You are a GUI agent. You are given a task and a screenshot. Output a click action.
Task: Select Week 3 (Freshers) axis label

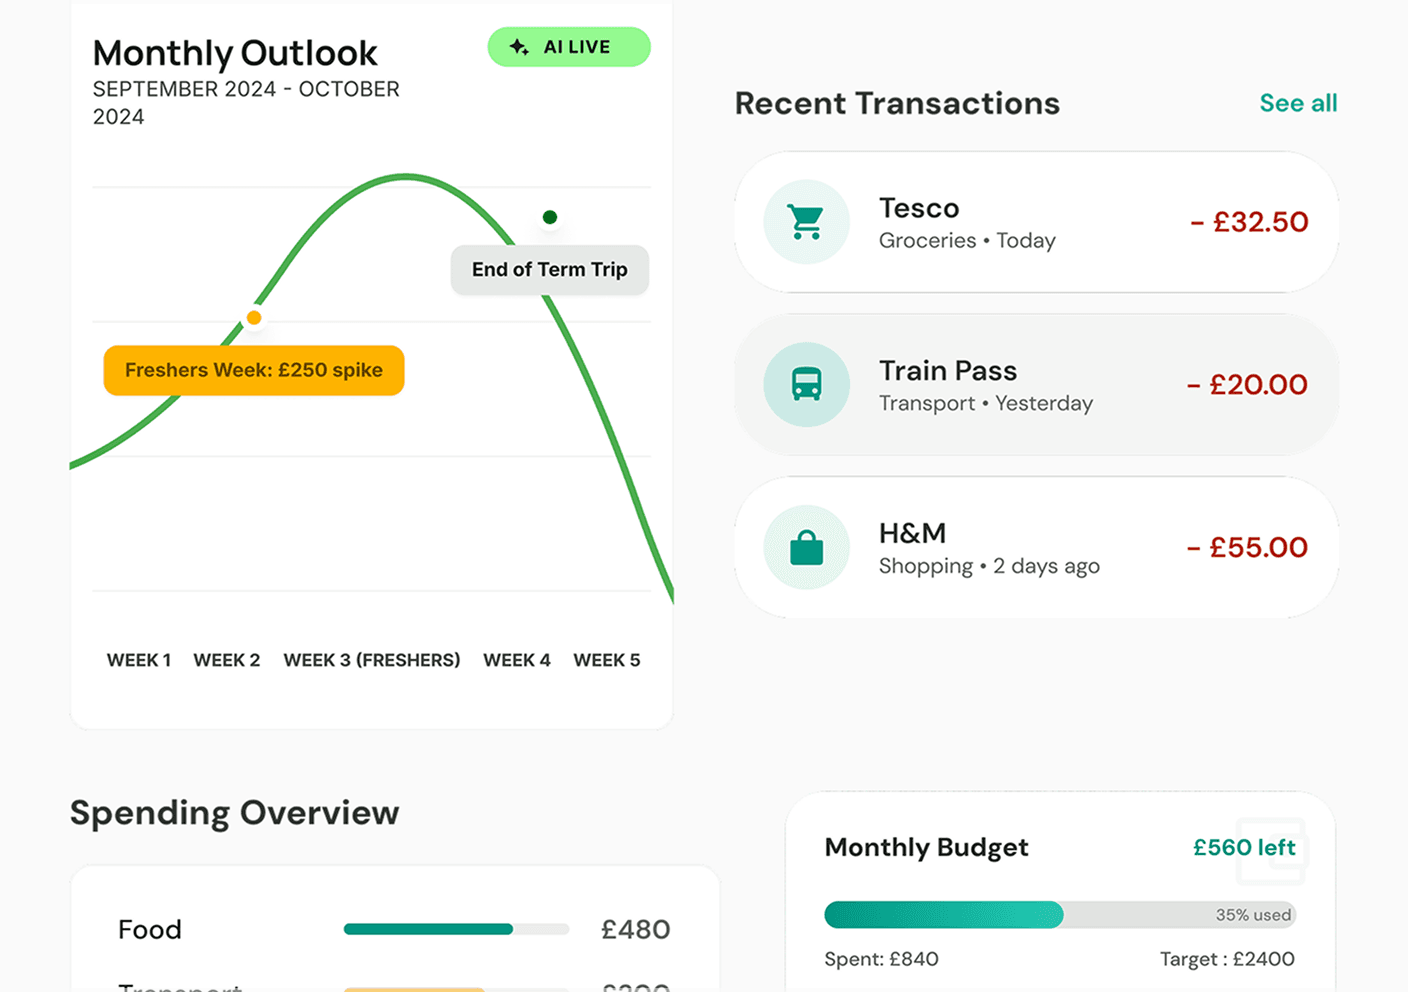372,660
